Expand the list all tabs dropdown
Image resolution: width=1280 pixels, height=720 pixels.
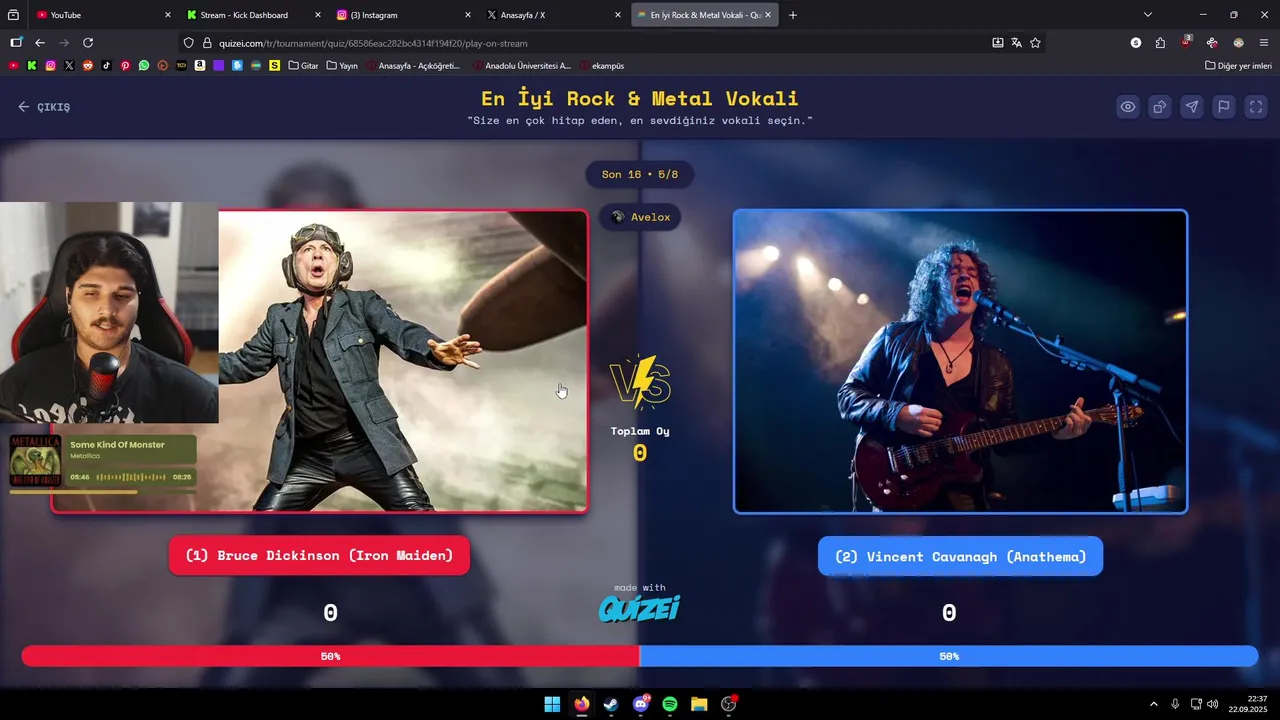[1148, 15]
